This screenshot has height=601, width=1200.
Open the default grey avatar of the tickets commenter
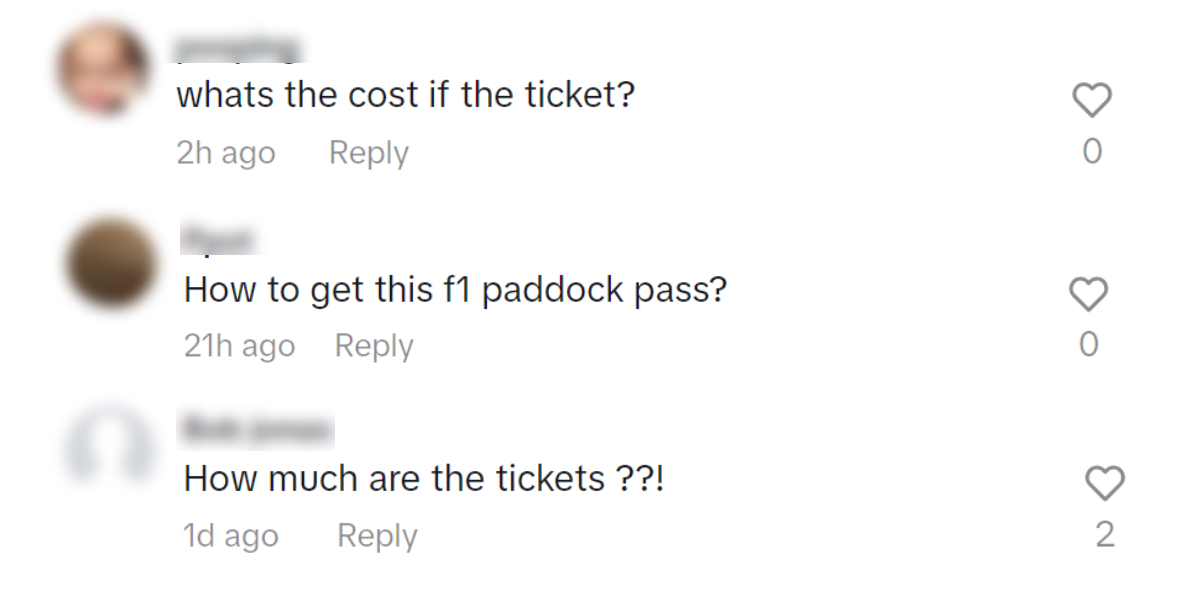click(111, 447)
